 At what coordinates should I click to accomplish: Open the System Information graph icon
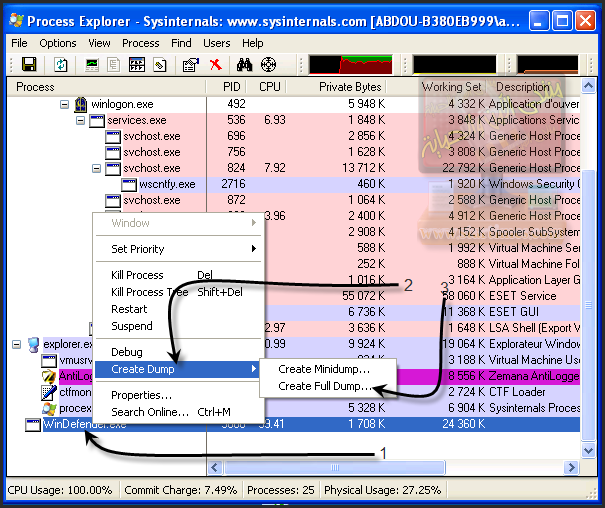91,64
